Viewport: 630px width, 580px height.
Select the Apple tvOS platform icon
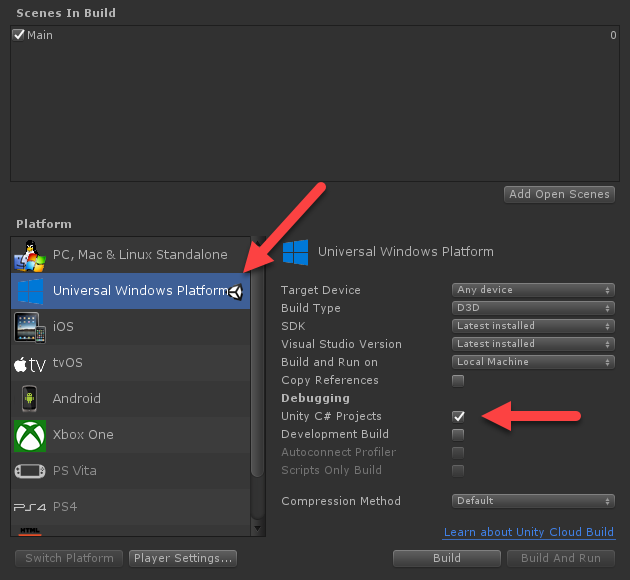[x=30, y=364]
